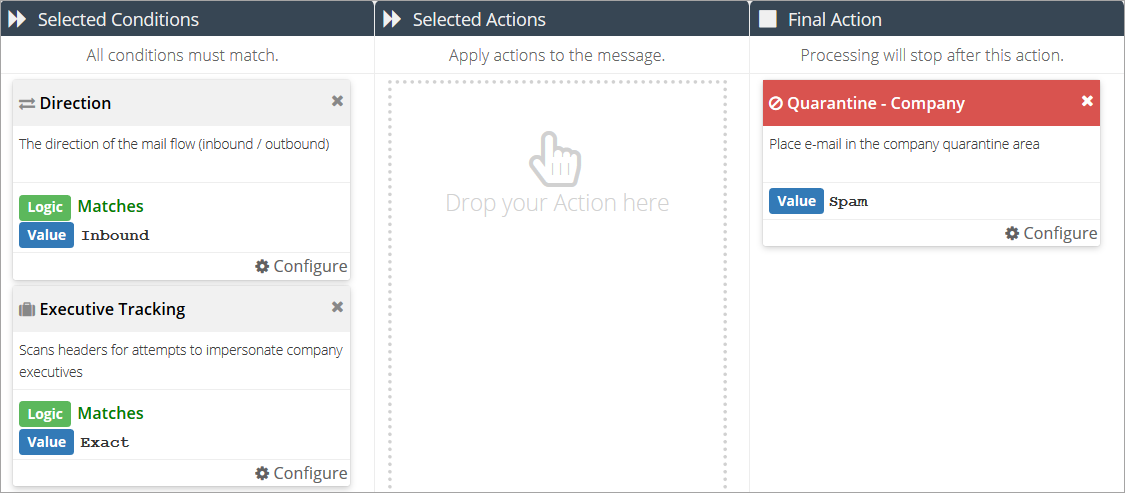Click the Exact Value badge
This screenshot has height=493, width=1125.
46,442
